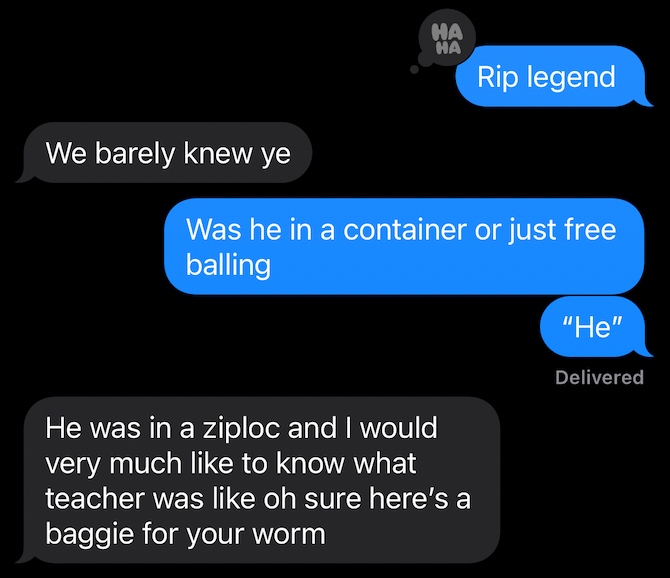Click the word "ziploc" in the gray message
This screenshot has width=670, height=578.
click(x=240, y=429)
